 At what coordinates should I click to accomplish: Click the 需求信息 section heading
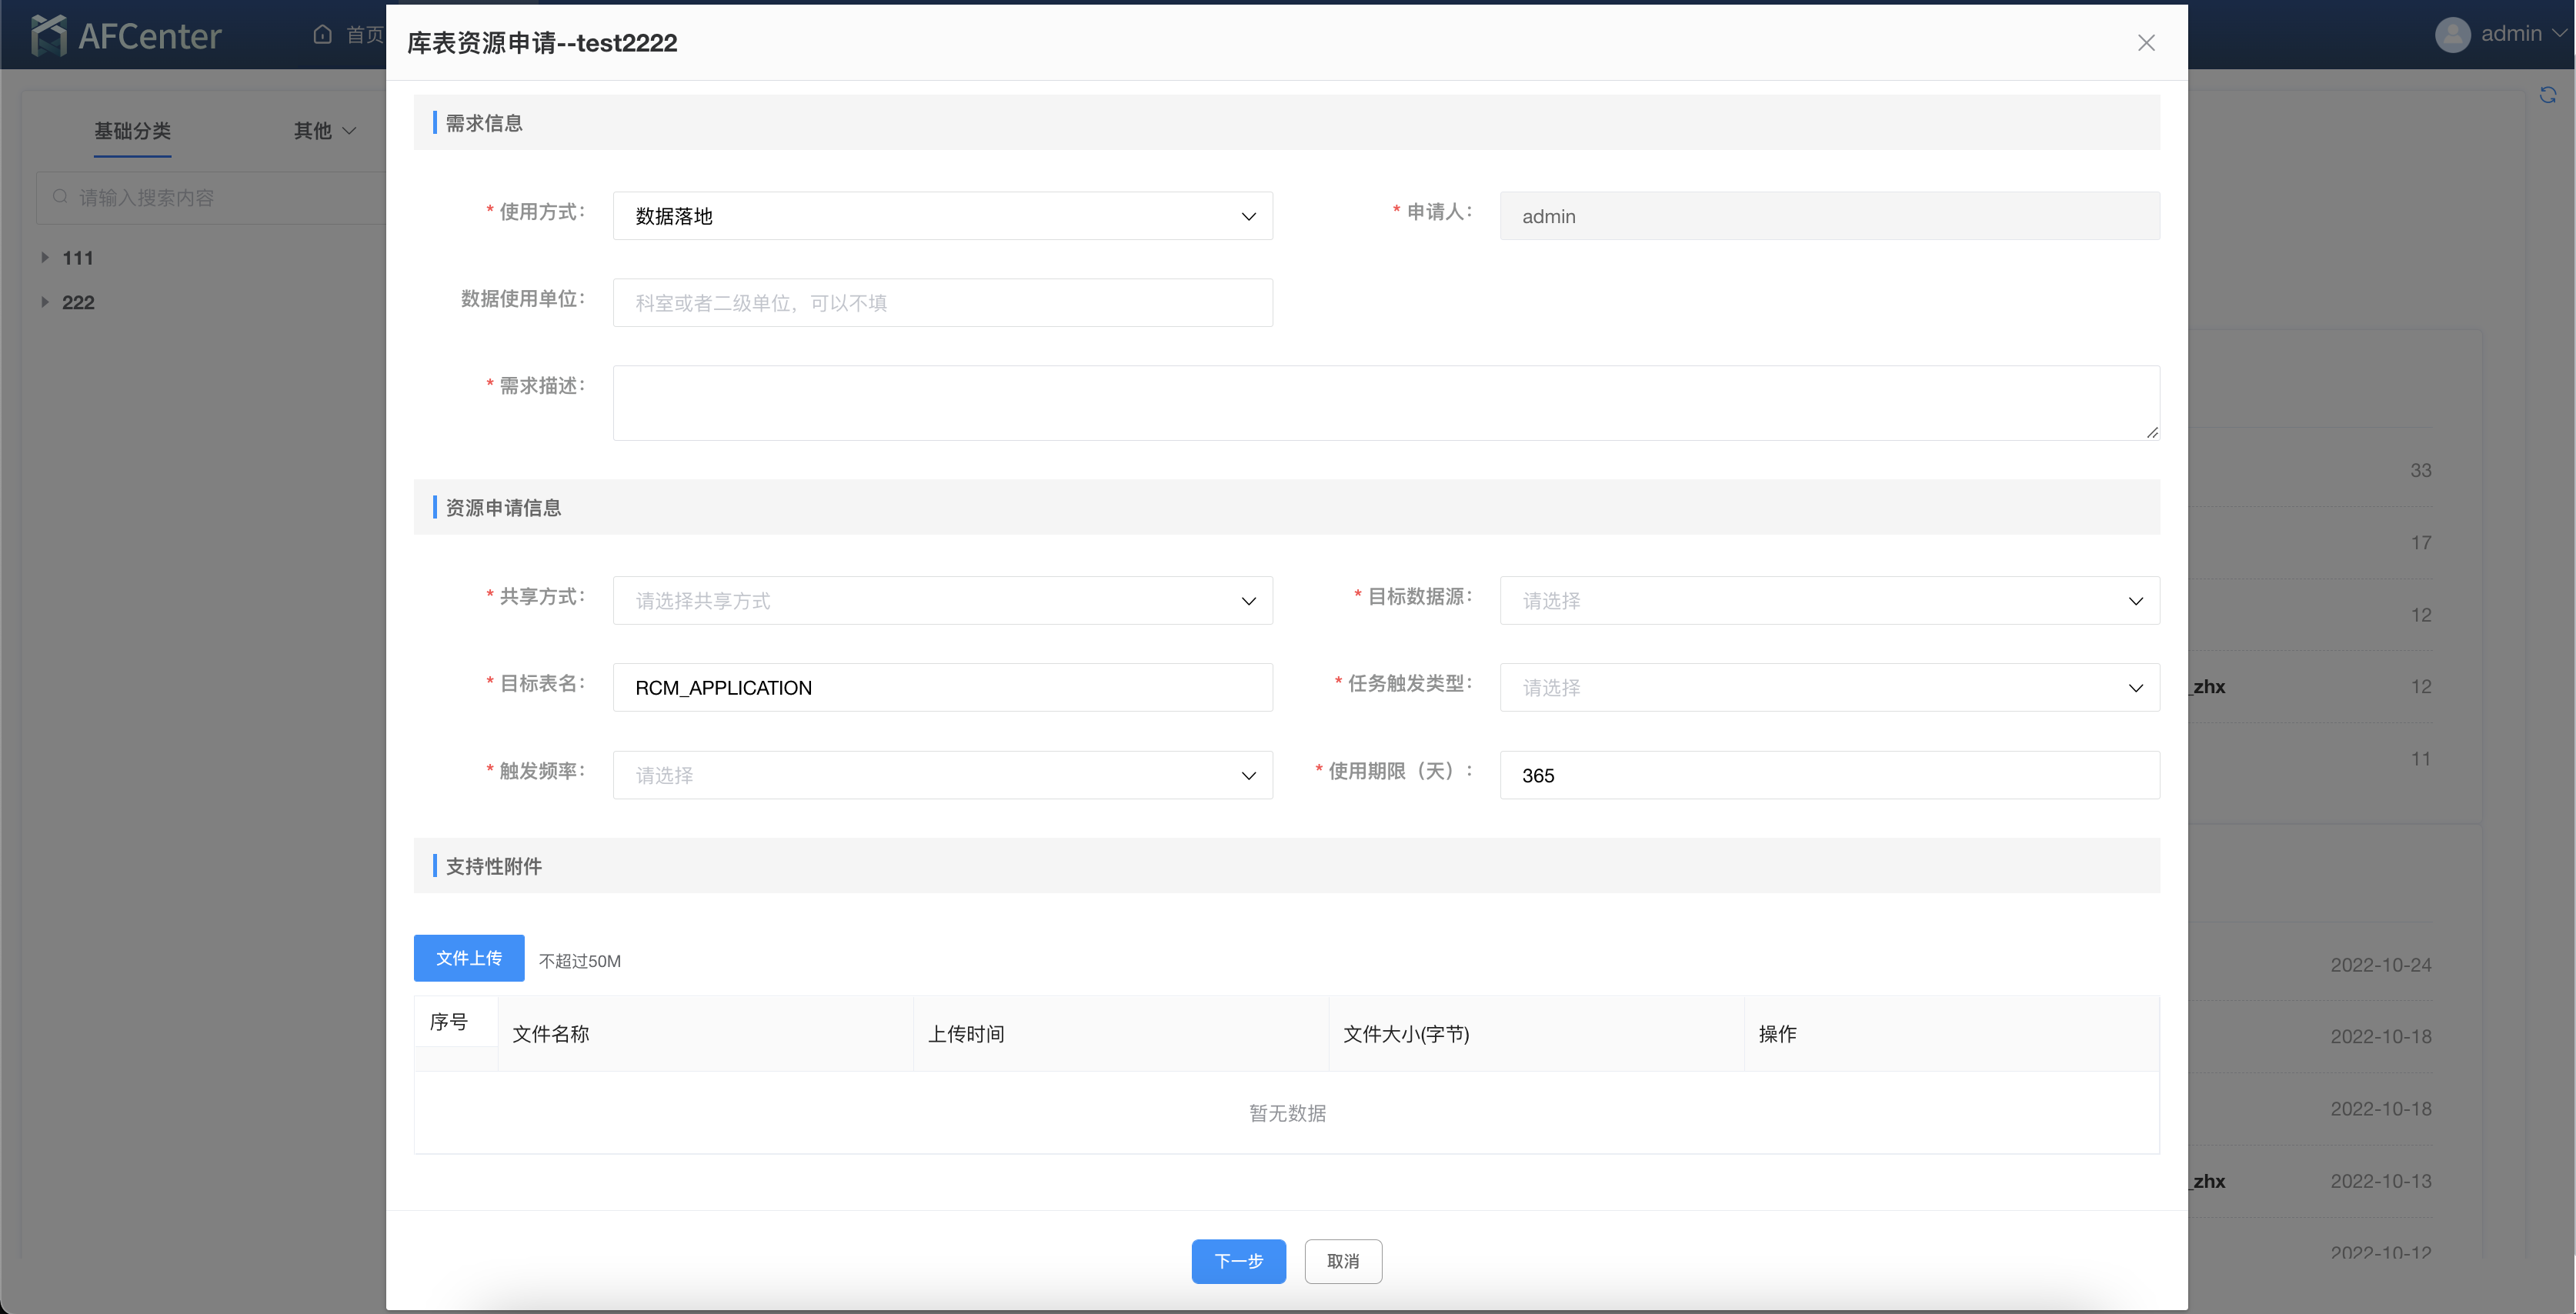484,123
